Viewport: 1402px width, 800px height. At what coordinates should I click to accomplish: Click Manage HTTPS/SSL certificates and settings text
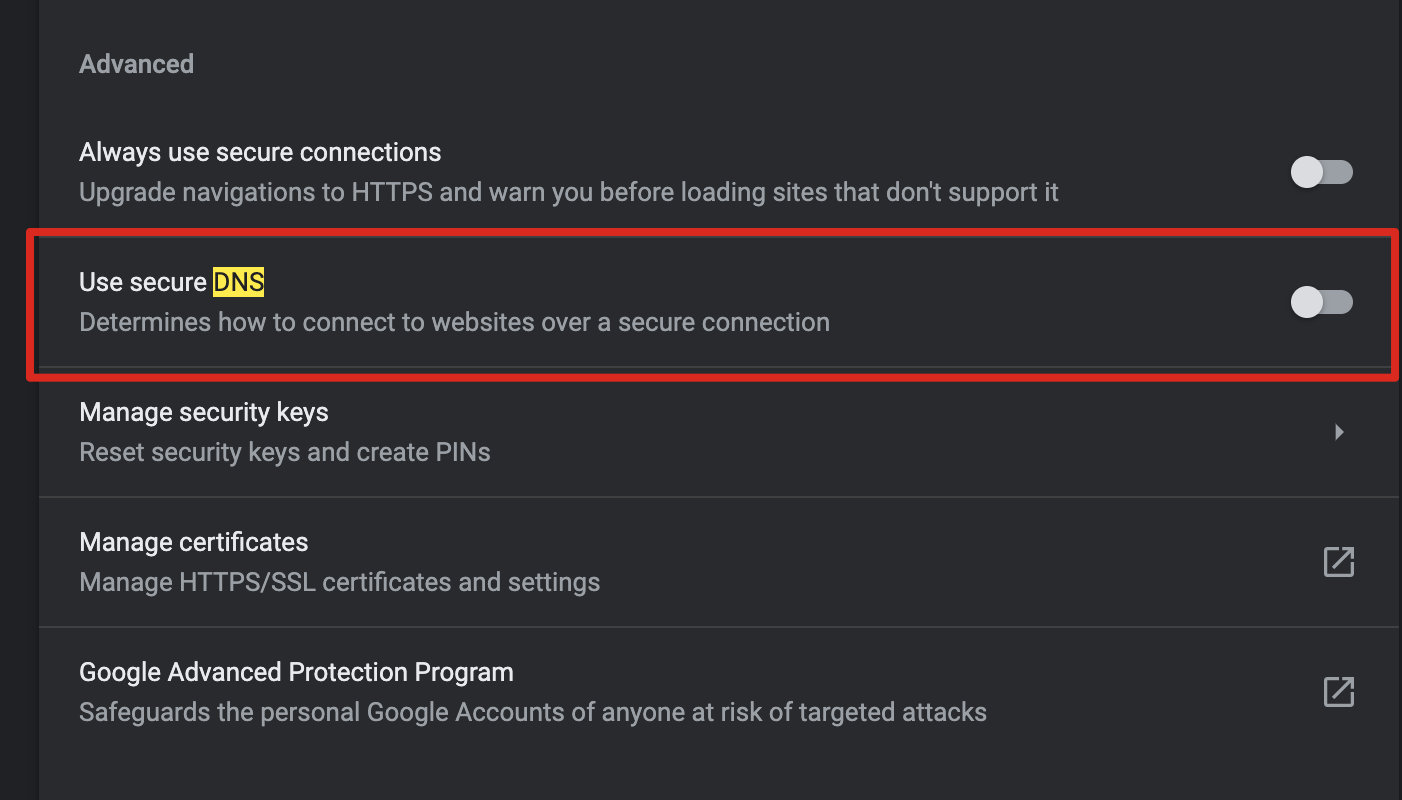tap(340, 582)
